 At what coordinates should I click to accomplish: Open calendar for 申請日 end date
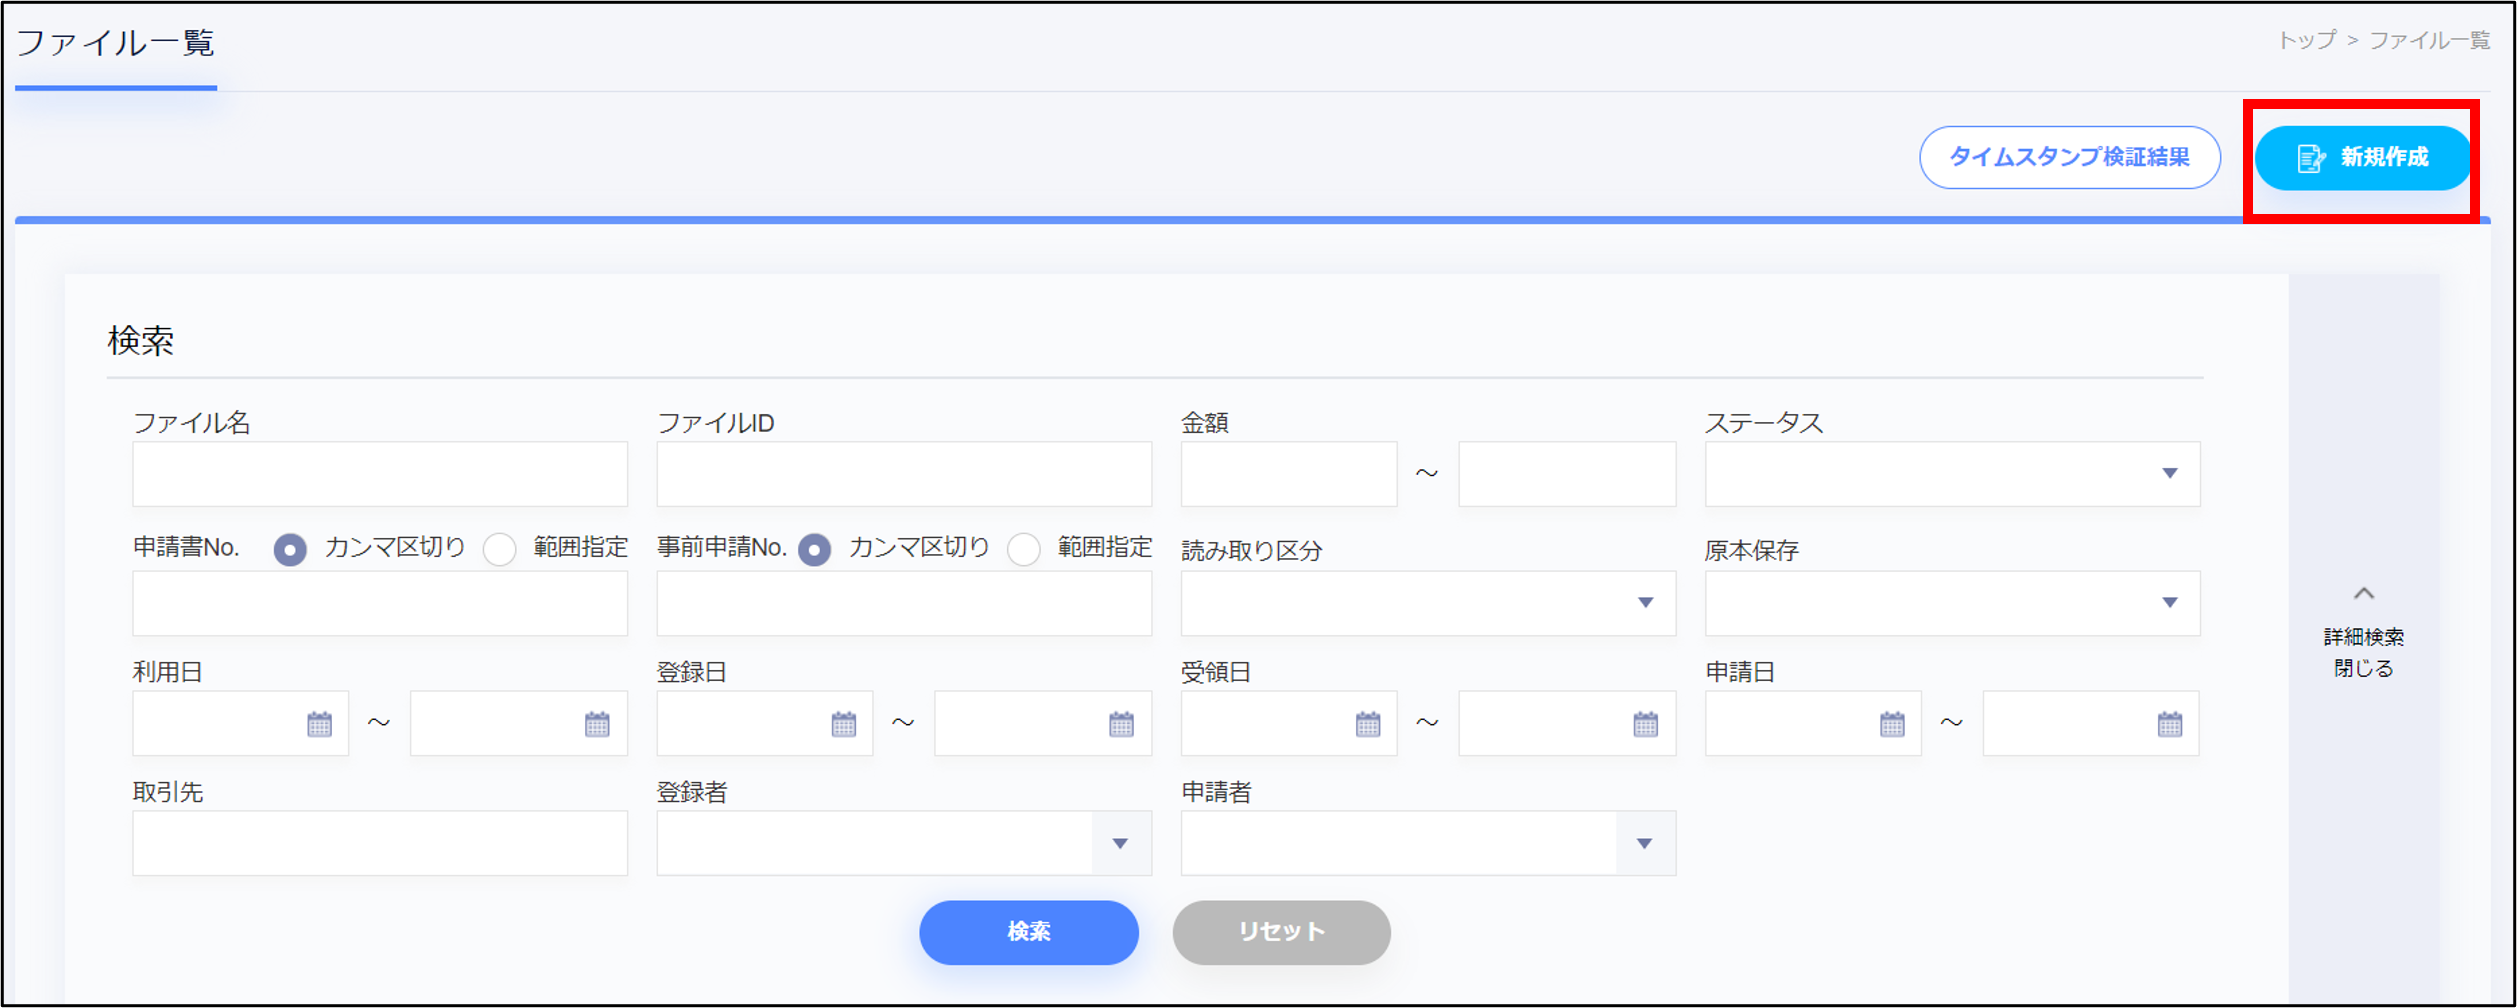click(2169, 724)
